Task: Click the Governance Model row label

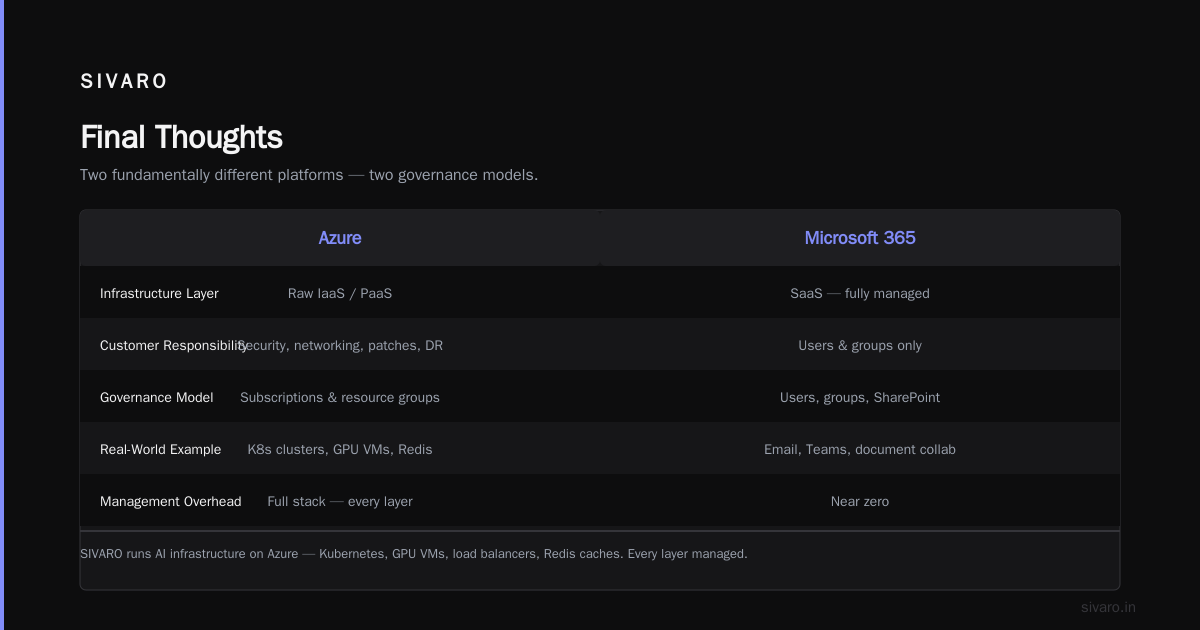Action: [x=157, y=397]
